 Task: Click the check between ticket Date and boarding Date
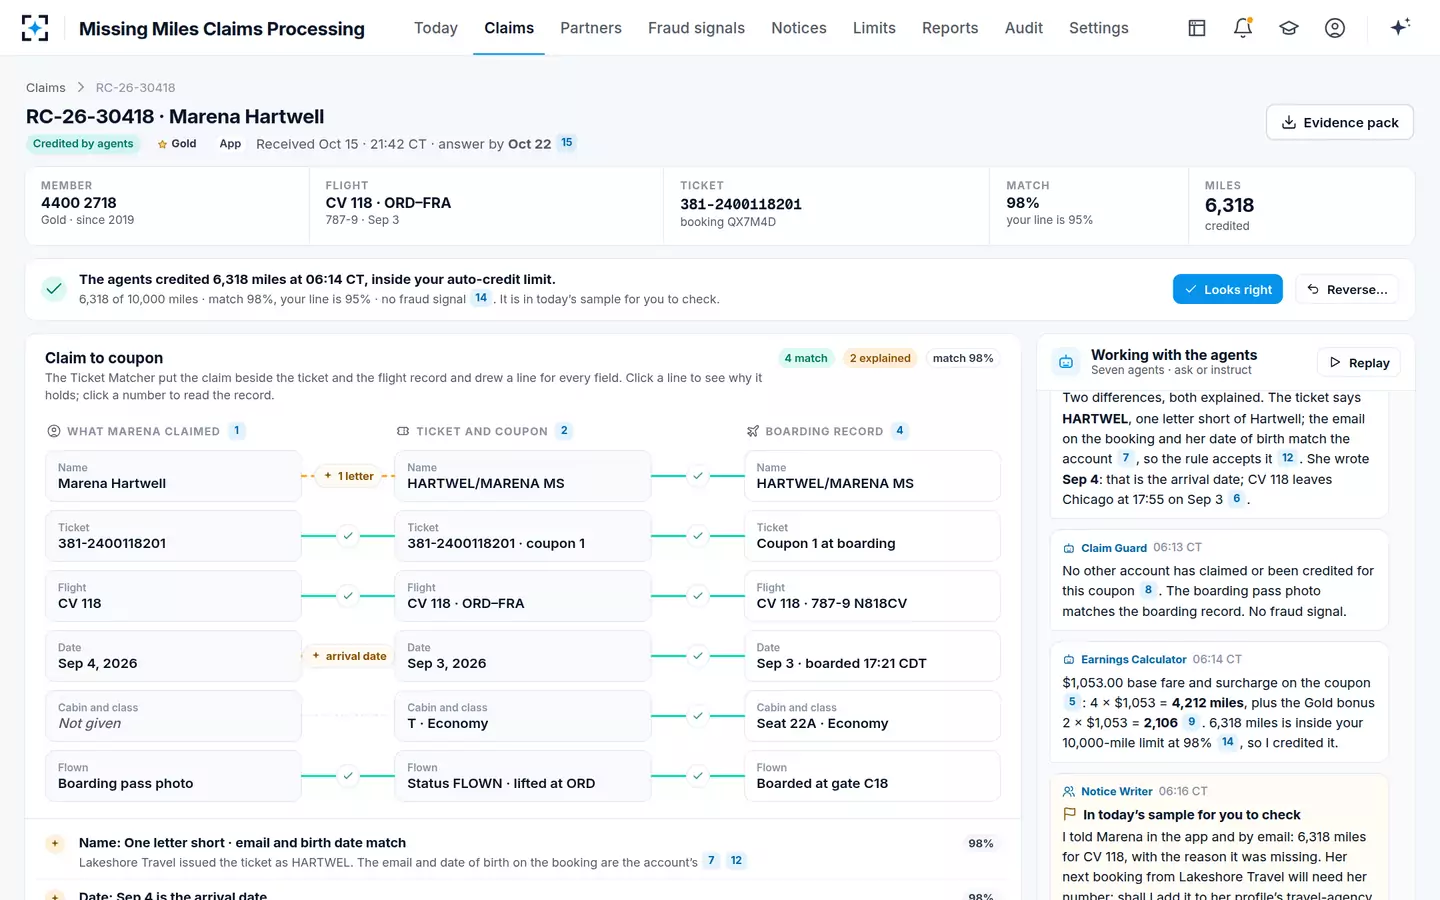pos(698,656)
